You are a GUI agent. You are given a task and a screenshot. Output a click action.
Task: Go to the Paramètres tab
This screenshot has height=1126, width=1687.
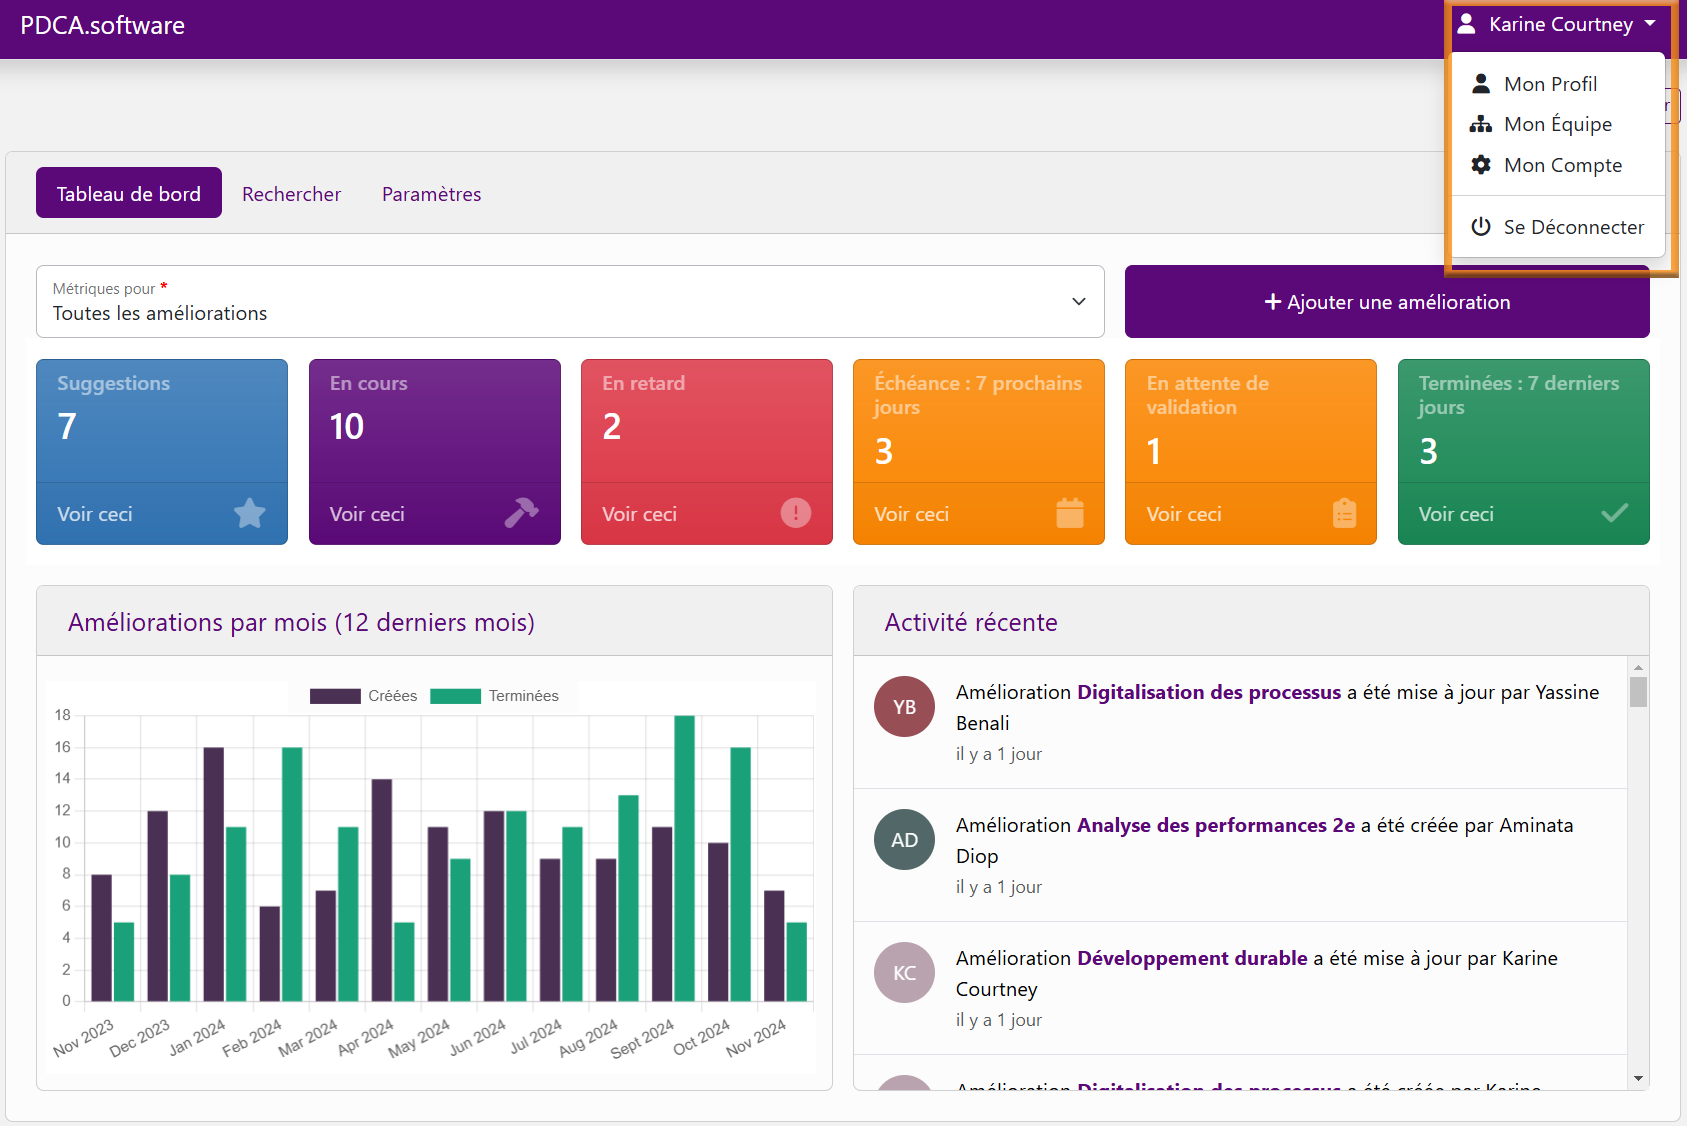431,194
